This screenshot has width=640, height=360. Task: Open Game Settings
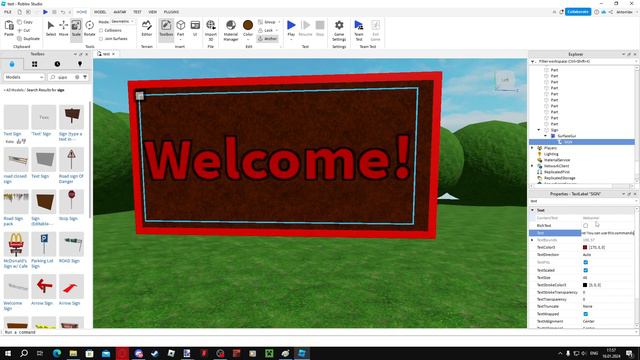coord(339,29)
